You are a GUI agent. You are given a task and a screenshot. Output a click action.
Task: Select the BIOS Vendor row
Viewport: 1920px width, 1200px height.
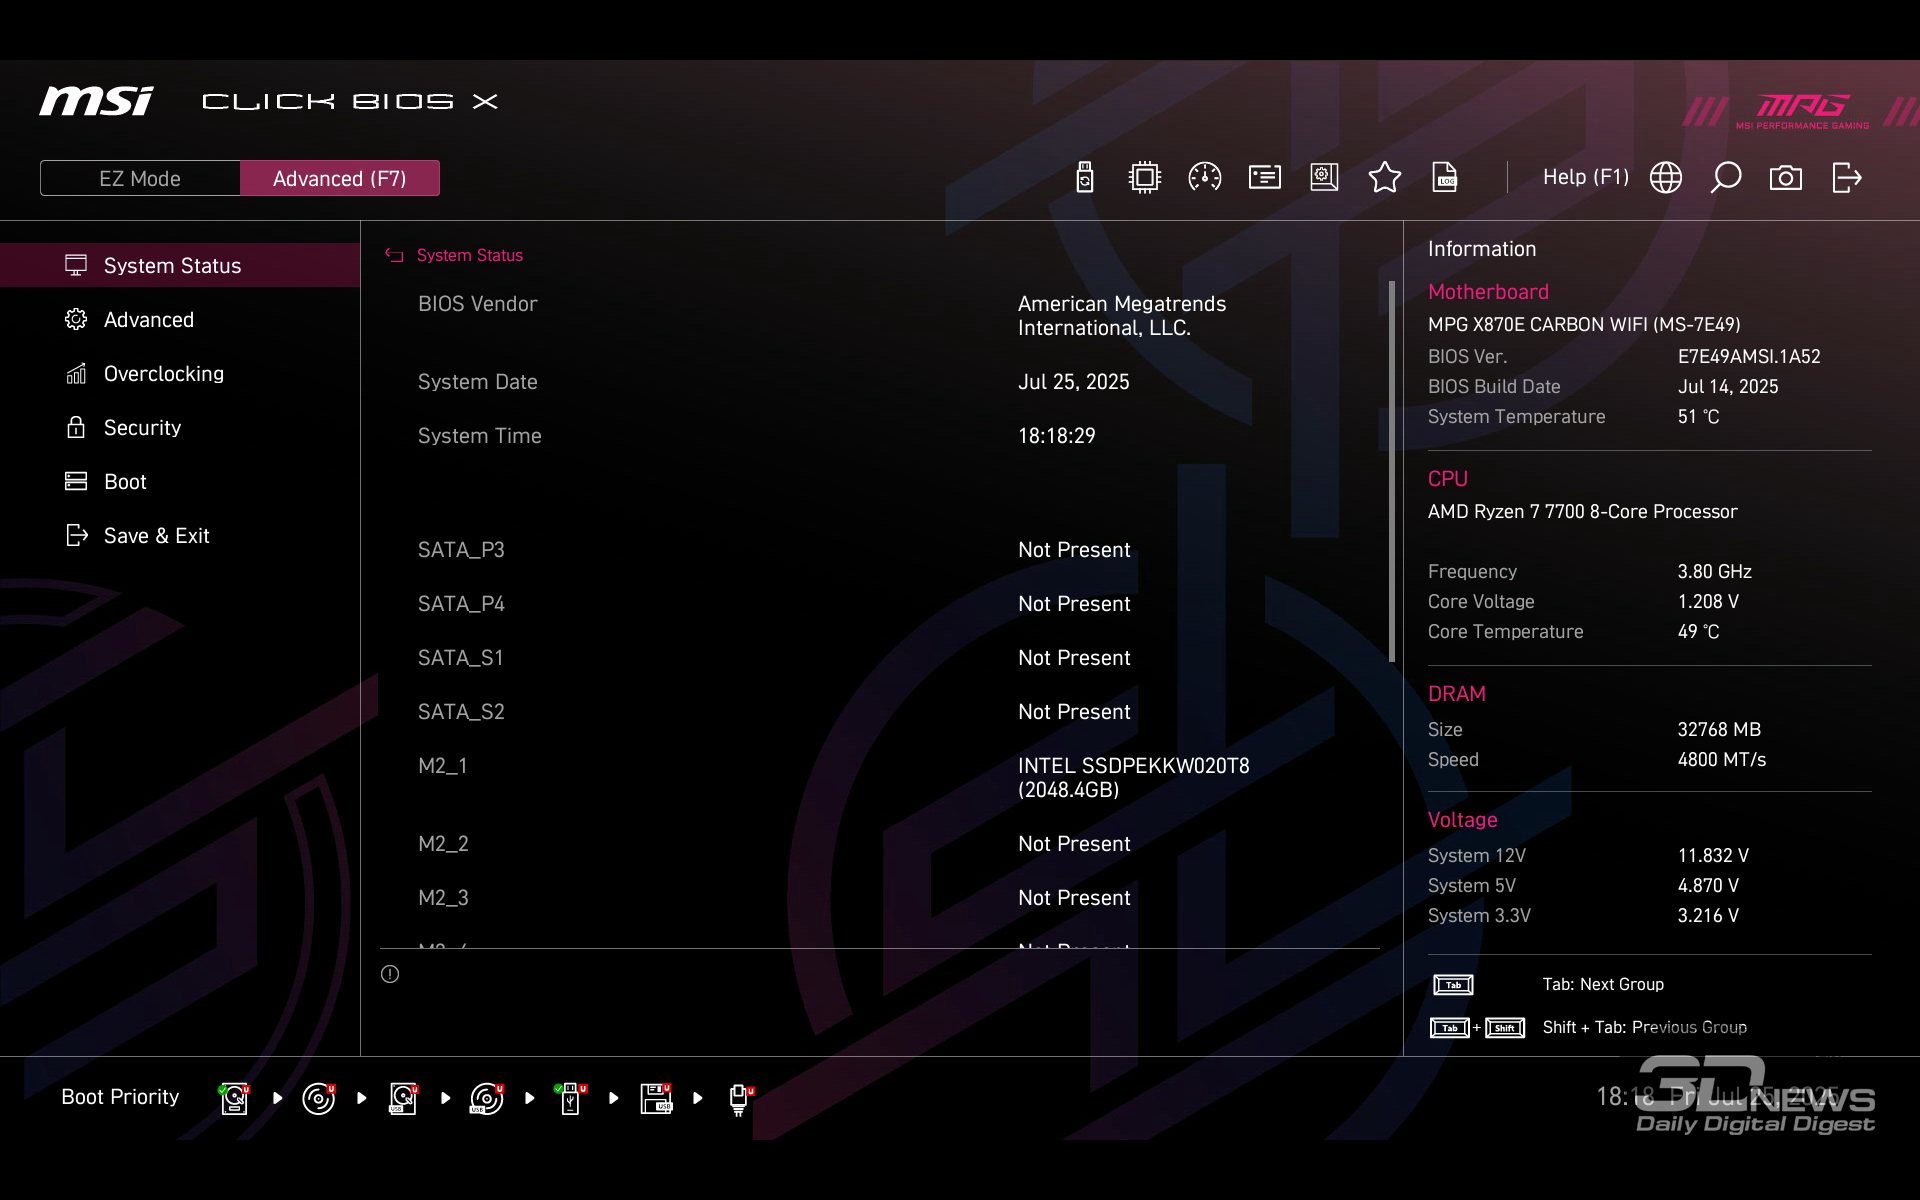point(880,316)
